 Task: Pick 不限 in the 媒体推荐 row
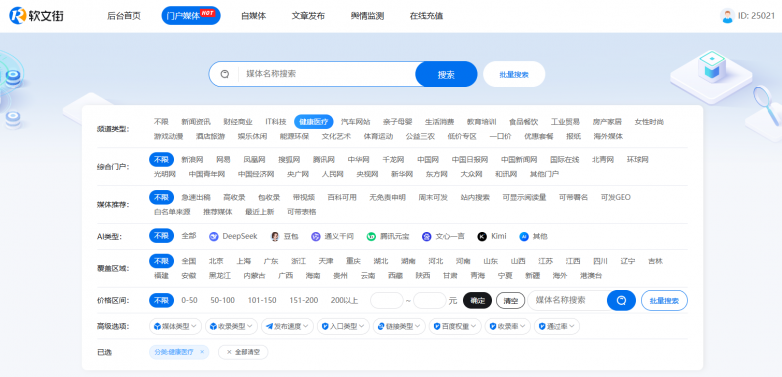(x=161, y=197)
